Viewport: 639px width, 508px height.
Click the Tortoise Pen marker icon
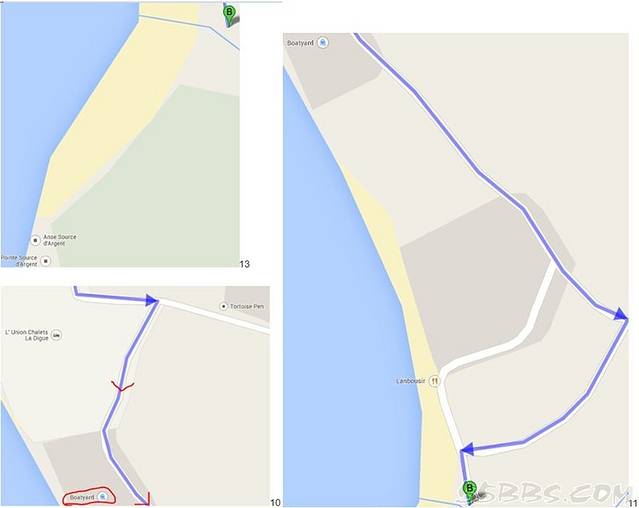(223, 306)
